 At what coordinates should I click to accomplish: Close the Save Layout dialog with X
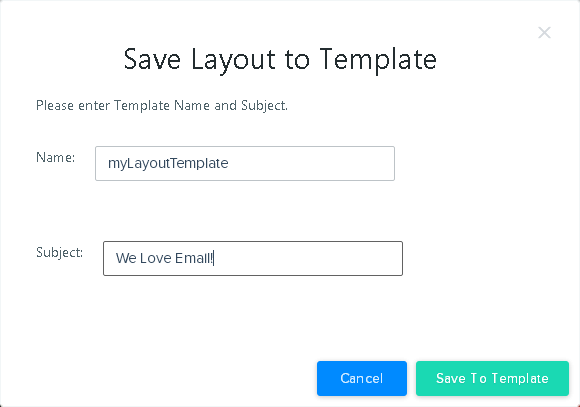(544, 33)
